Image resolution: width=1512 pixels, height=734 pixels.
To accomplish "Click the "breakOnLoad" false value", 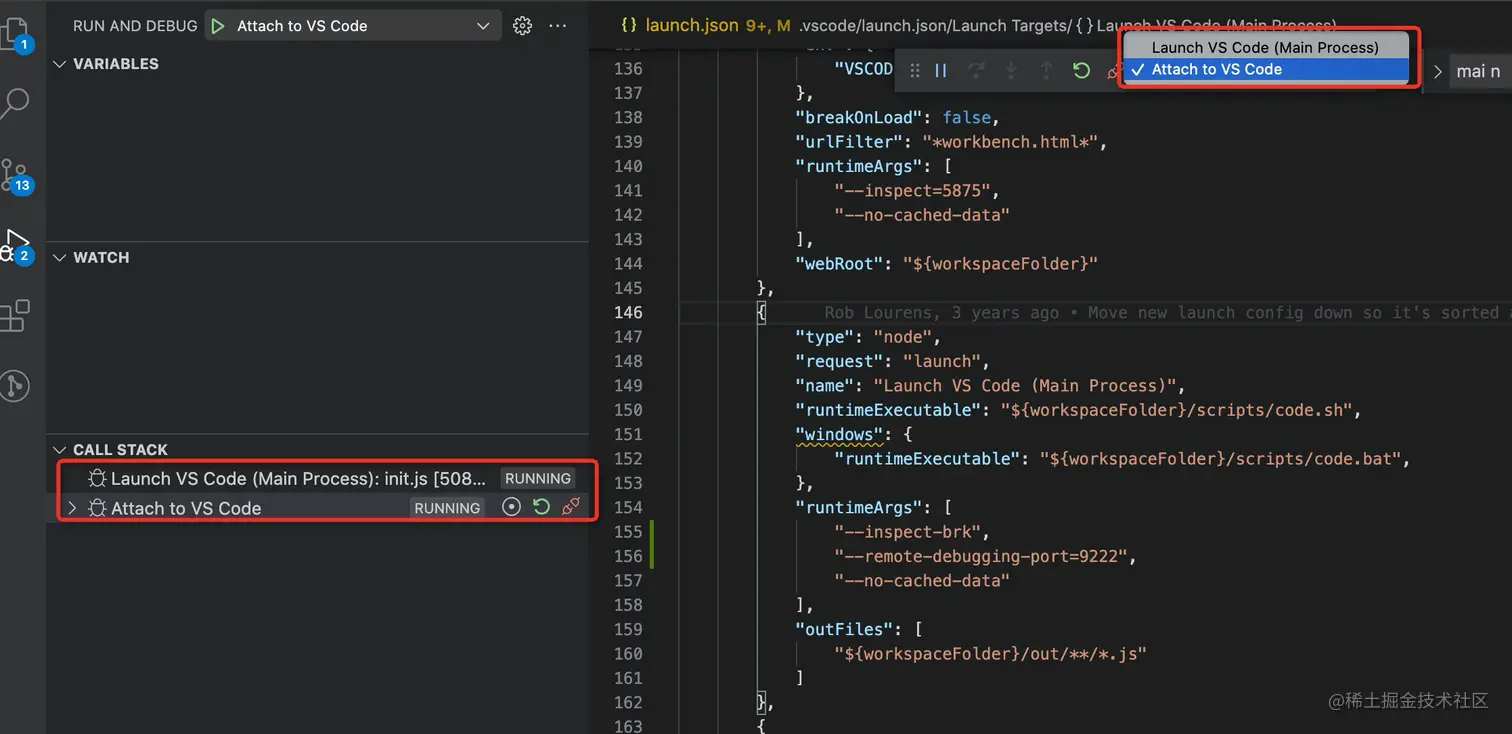I will [x=967, y=117].
